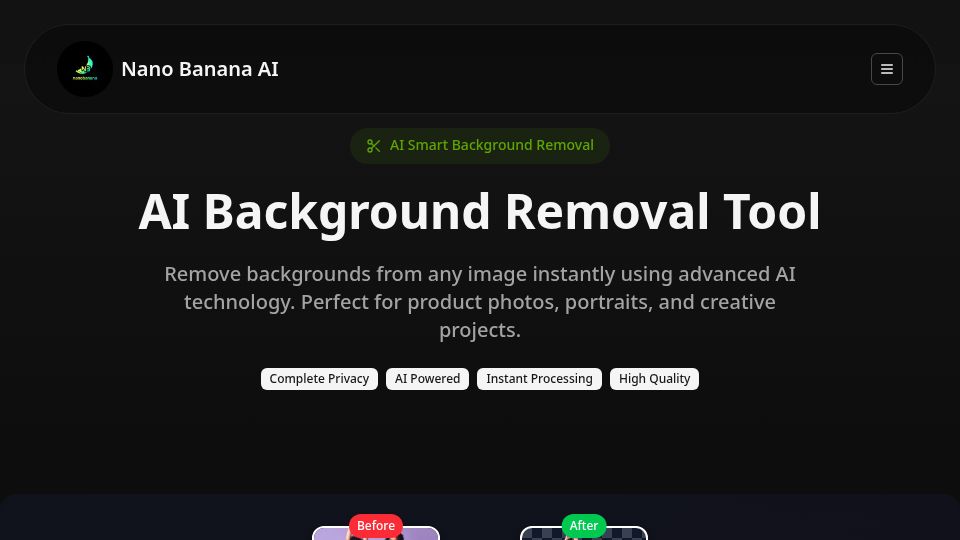Click the High Quality tag

pos(654,379)
